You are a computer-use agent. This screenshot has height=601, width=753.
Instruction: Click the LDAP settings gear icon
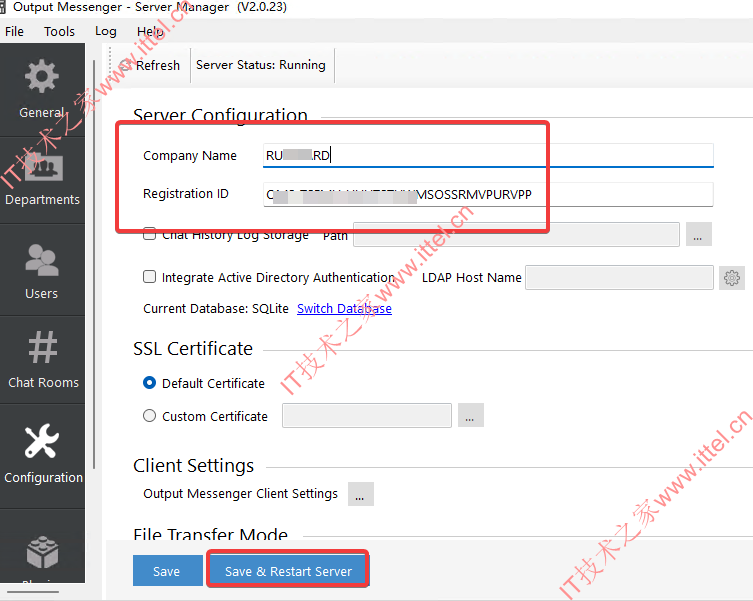[x=731, y=278]
